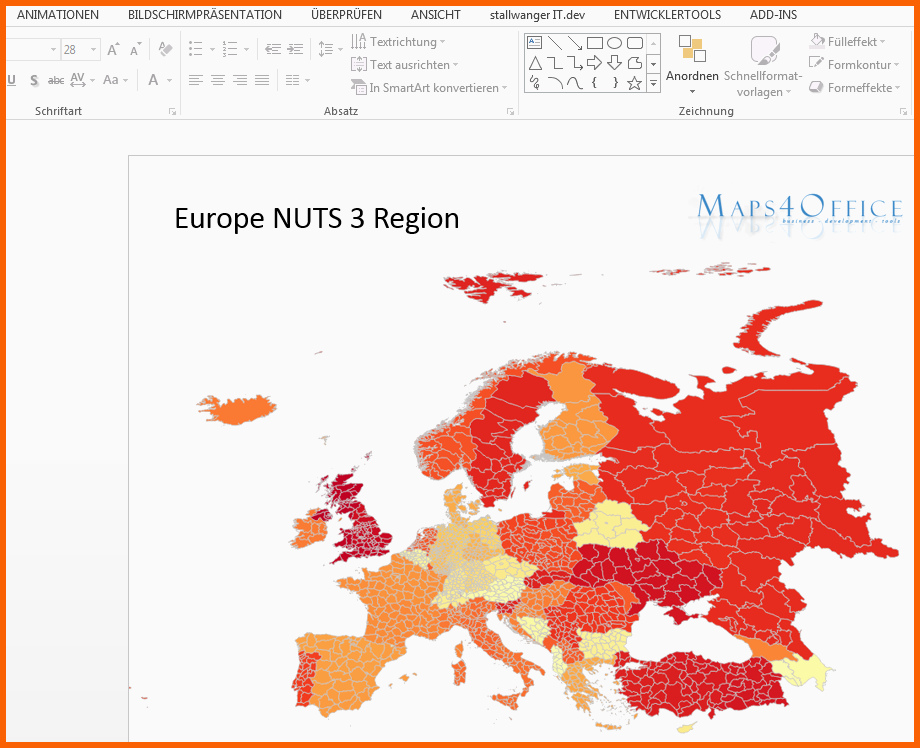Switch to the ENTWICKLERTOOLS tab
This screenshot has width=920, height=748.
point(667,15)
